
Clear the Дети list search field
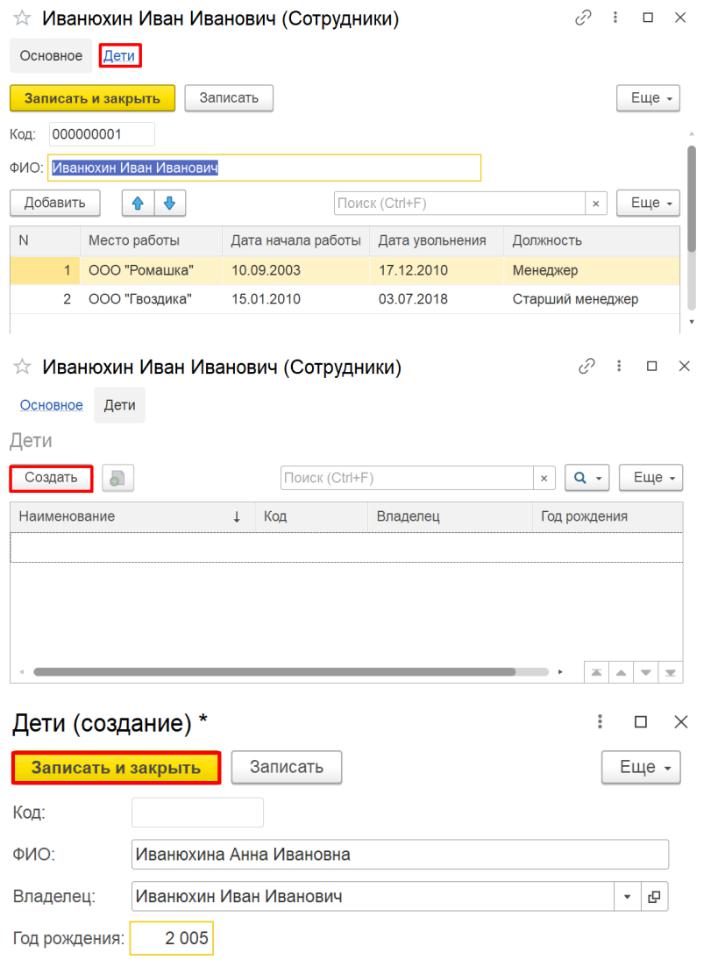[x=544, y=478]
